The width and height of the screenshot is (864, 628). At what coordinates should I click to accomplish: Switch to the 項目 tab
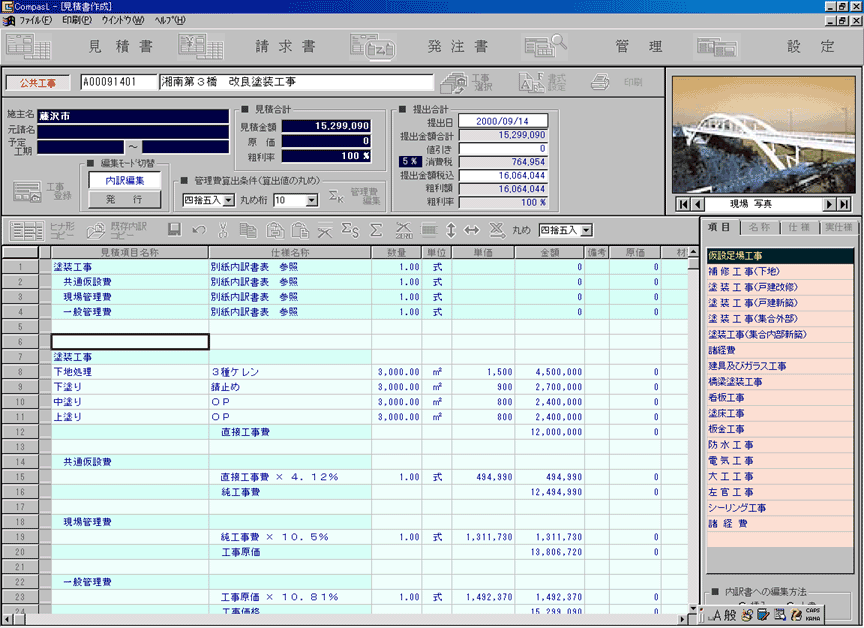click(719, 227)
